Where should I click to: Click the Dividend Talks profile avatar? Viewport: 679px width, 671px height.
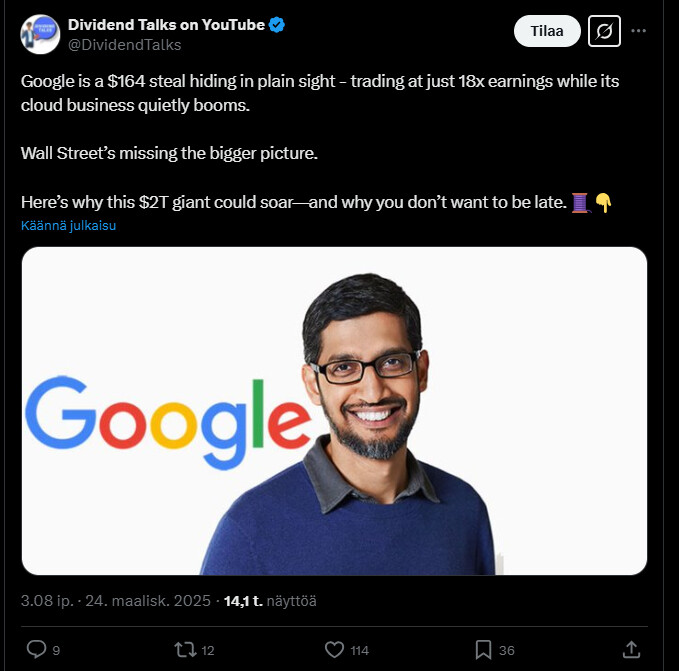click(x=40, y=34)
